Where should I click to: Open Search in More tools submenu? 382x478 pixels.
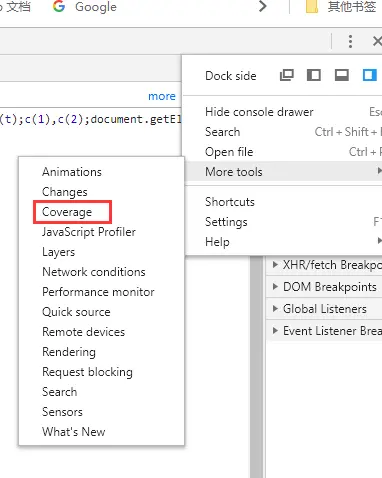pos(102,392)
